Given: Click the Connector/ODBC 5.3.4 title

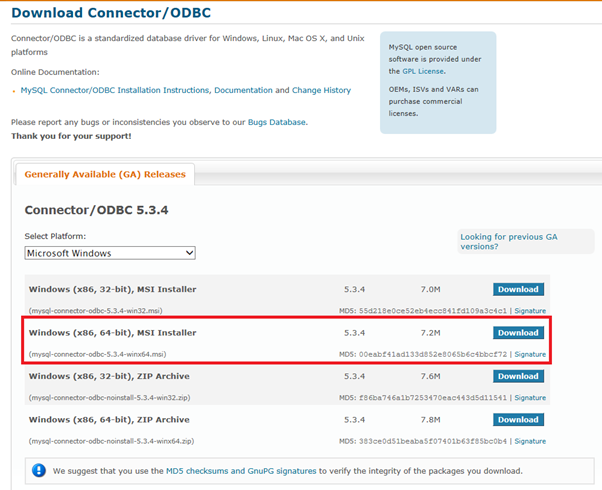Looking at the screenshot, I should (96, 210).
